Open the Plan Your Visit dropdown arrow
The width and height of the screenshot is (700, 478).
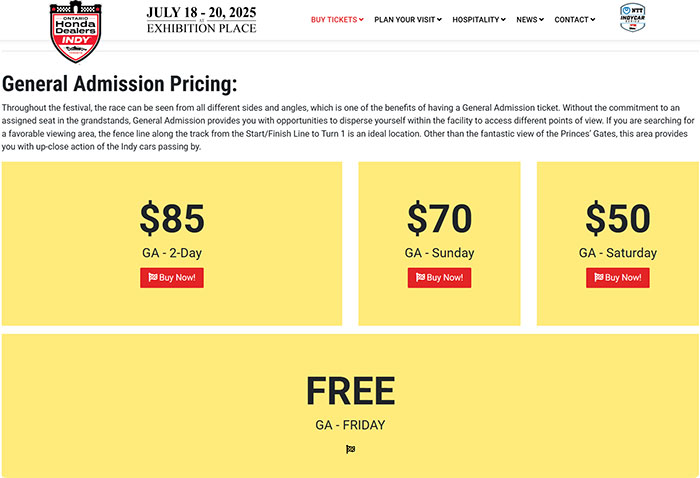coord(438,20)
